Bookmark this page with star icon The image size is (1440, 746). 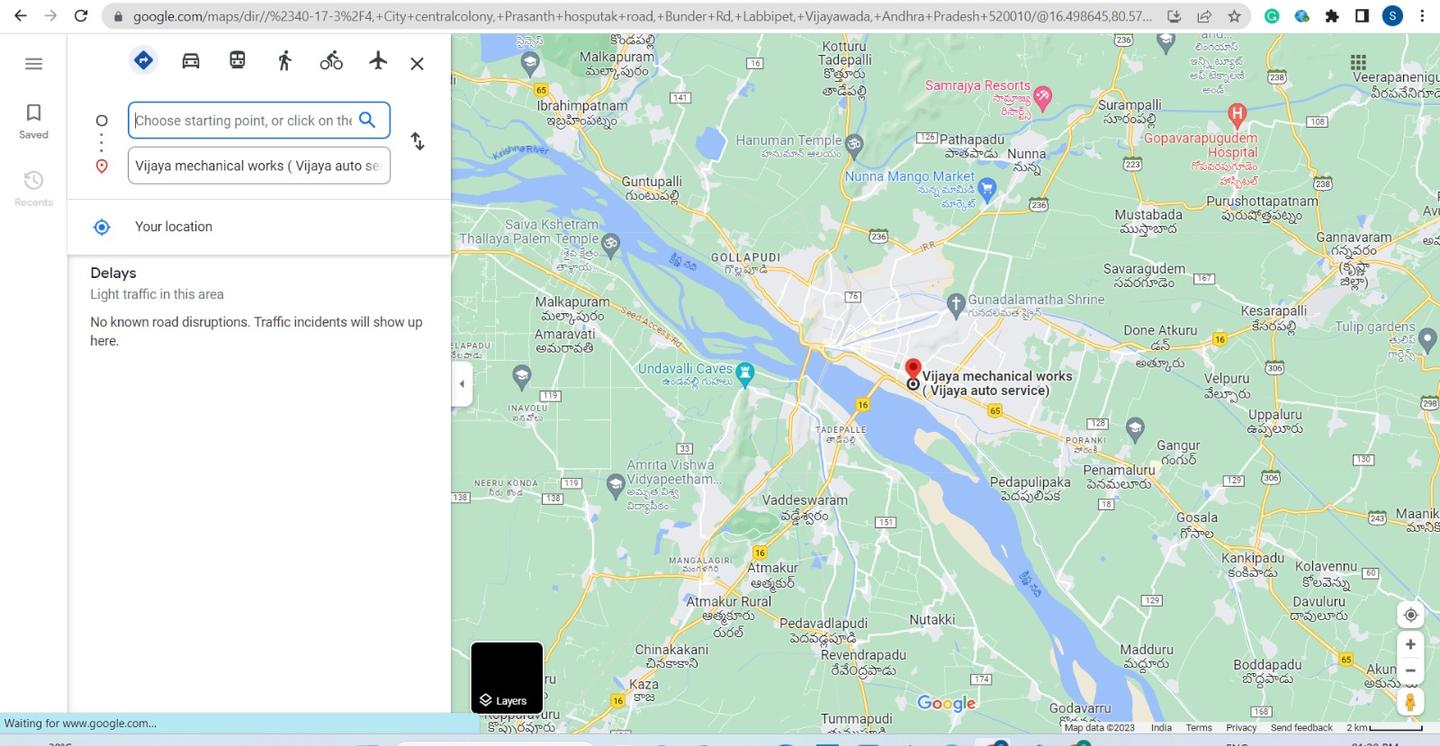point(1234,16)
